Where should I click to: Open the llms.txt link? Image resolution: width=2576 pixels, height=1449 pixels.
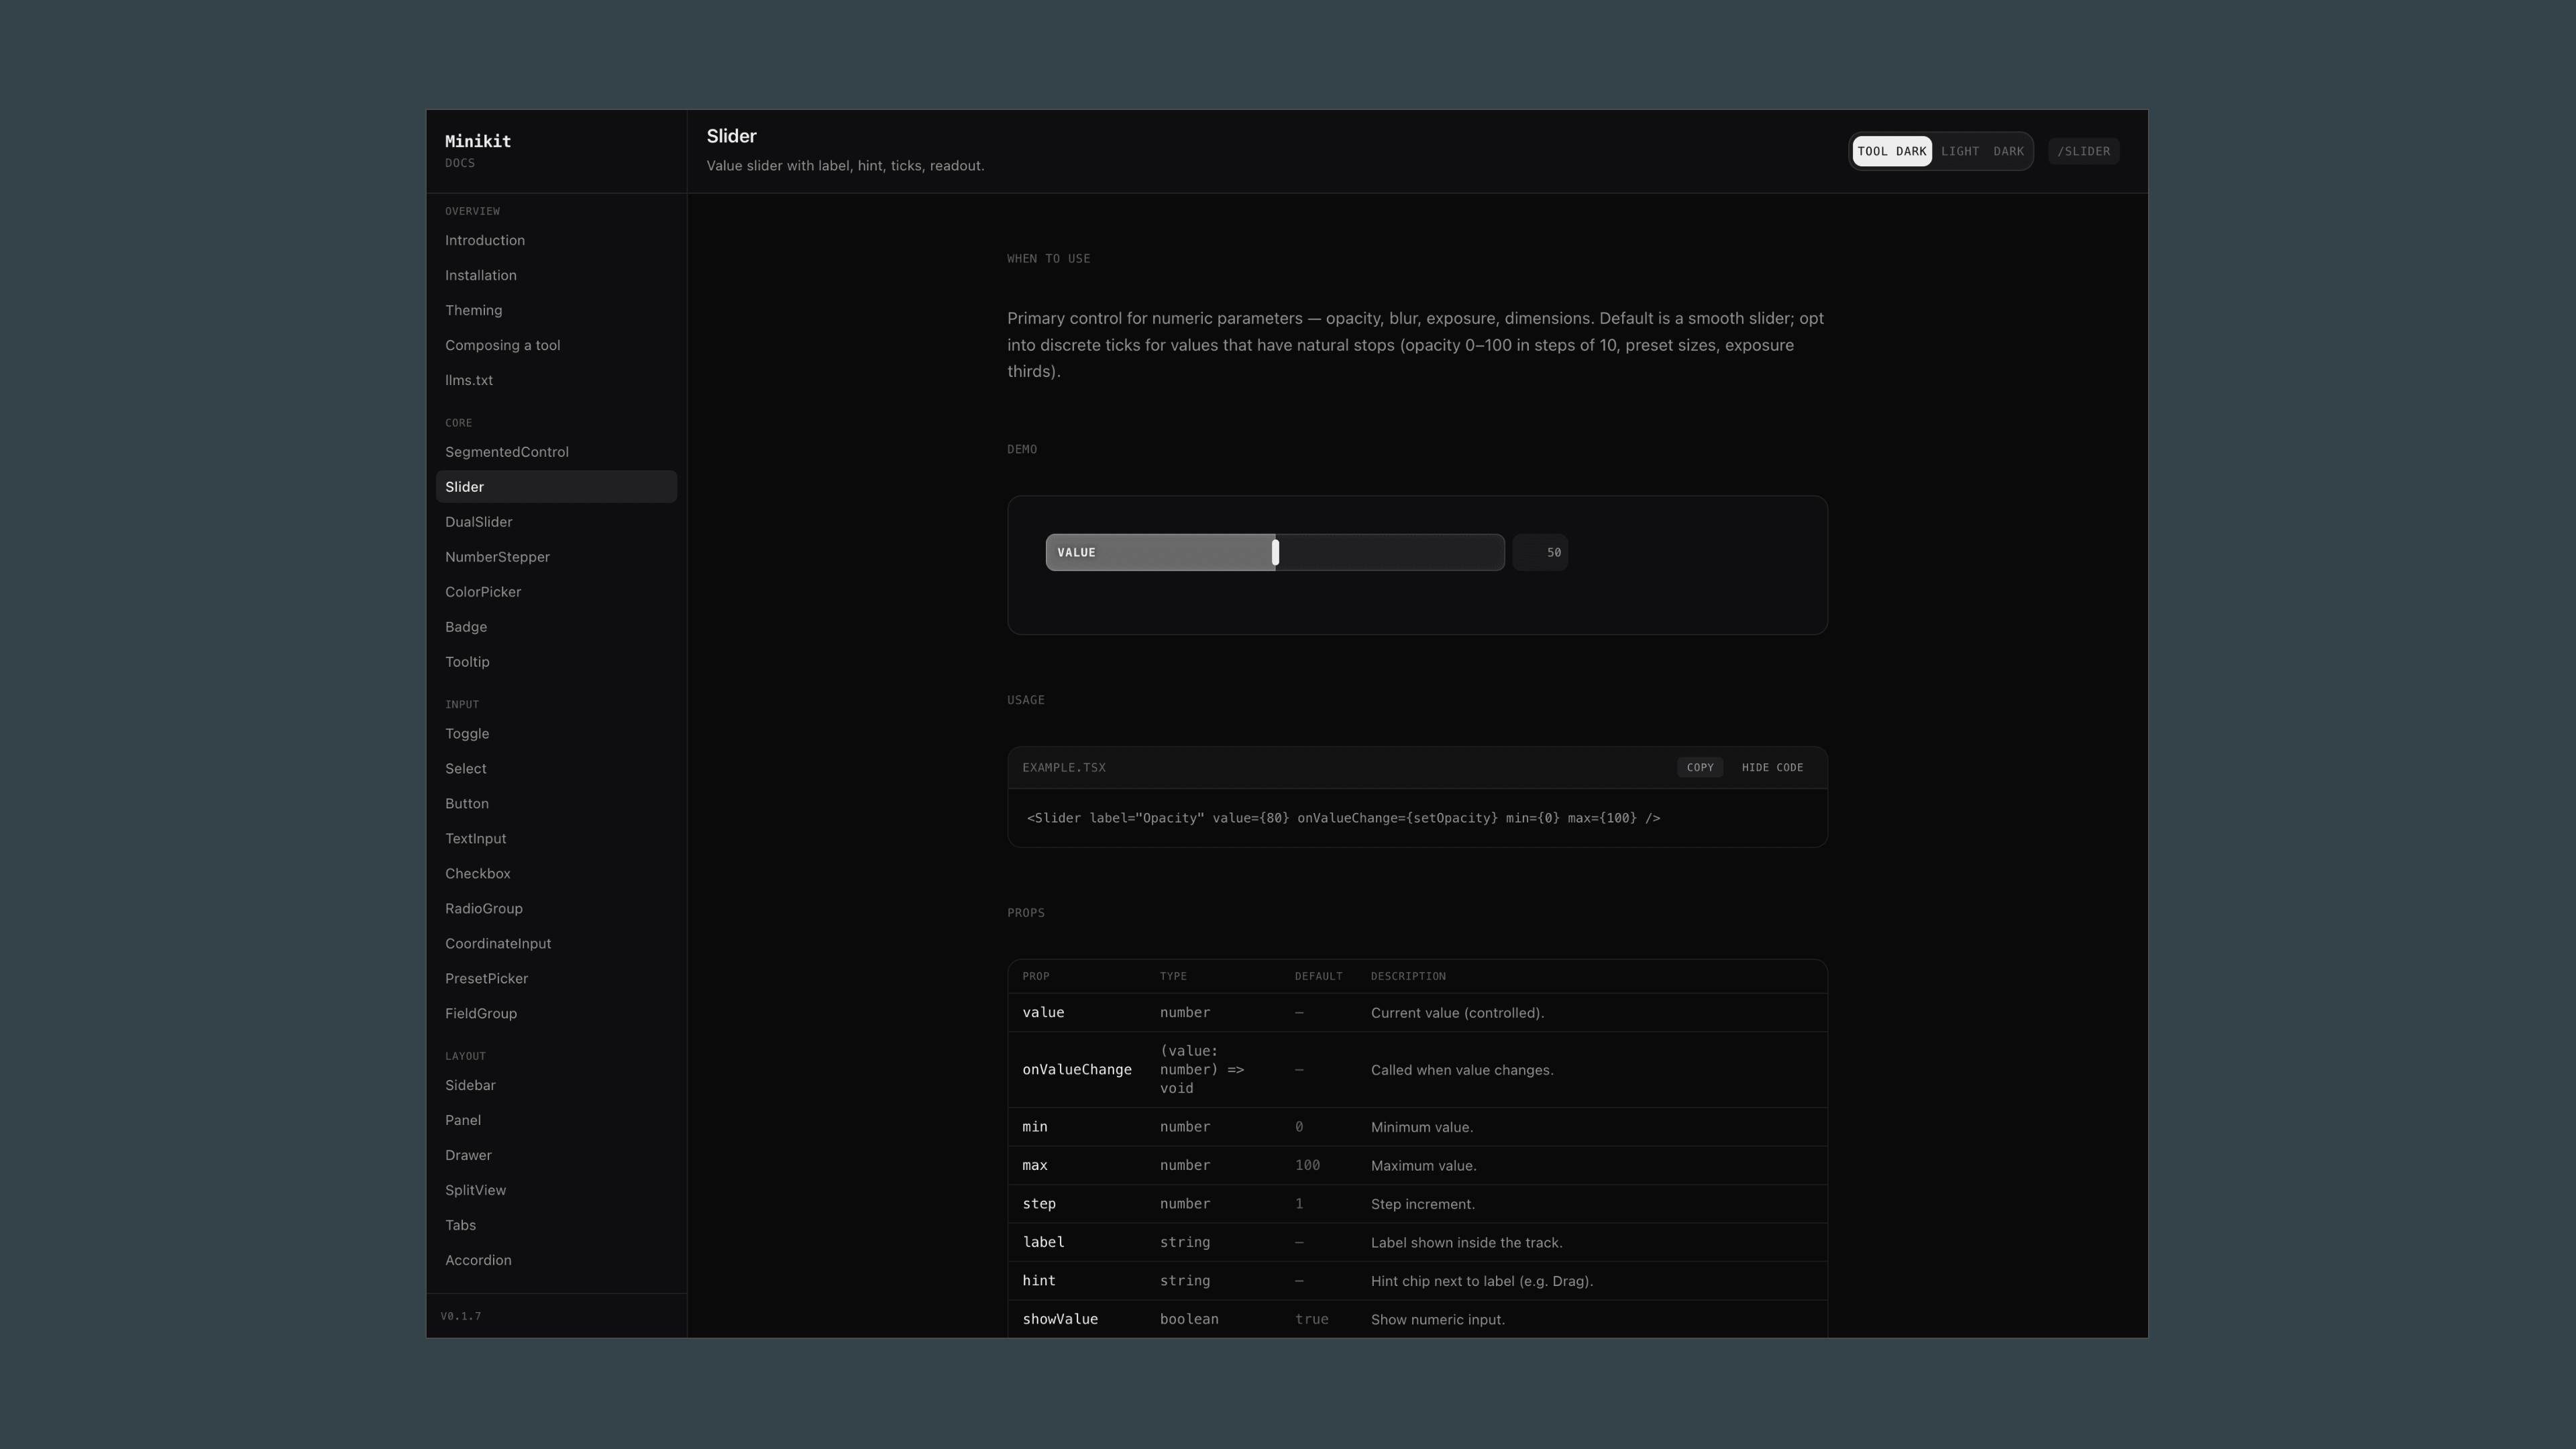tap(556, 380)
